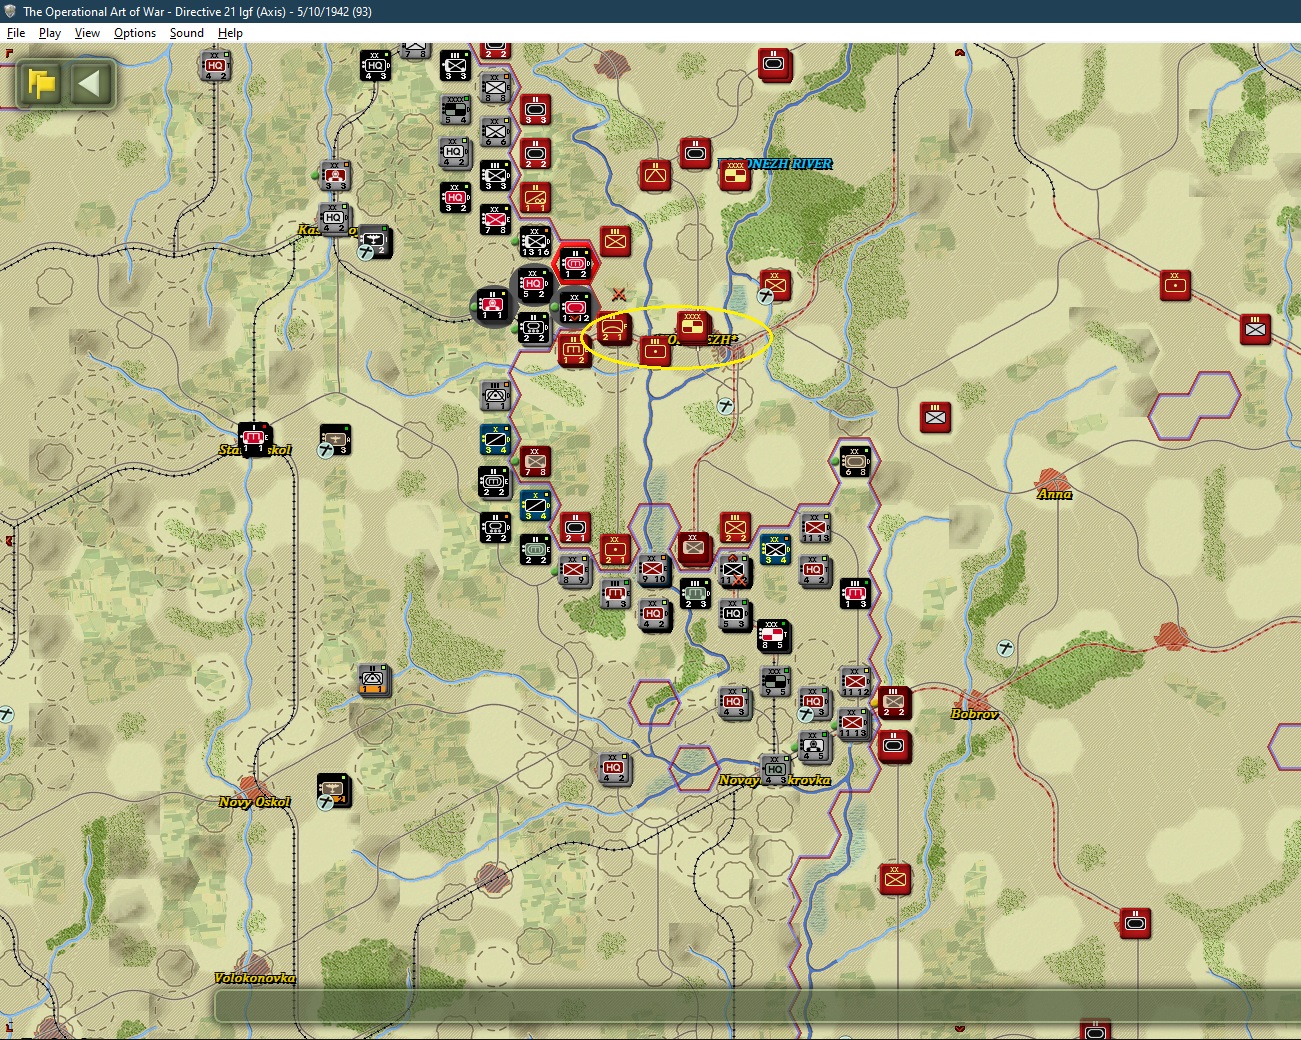Open the File menu
This screenshot has height=1040, width=1301.
[16, 33]
